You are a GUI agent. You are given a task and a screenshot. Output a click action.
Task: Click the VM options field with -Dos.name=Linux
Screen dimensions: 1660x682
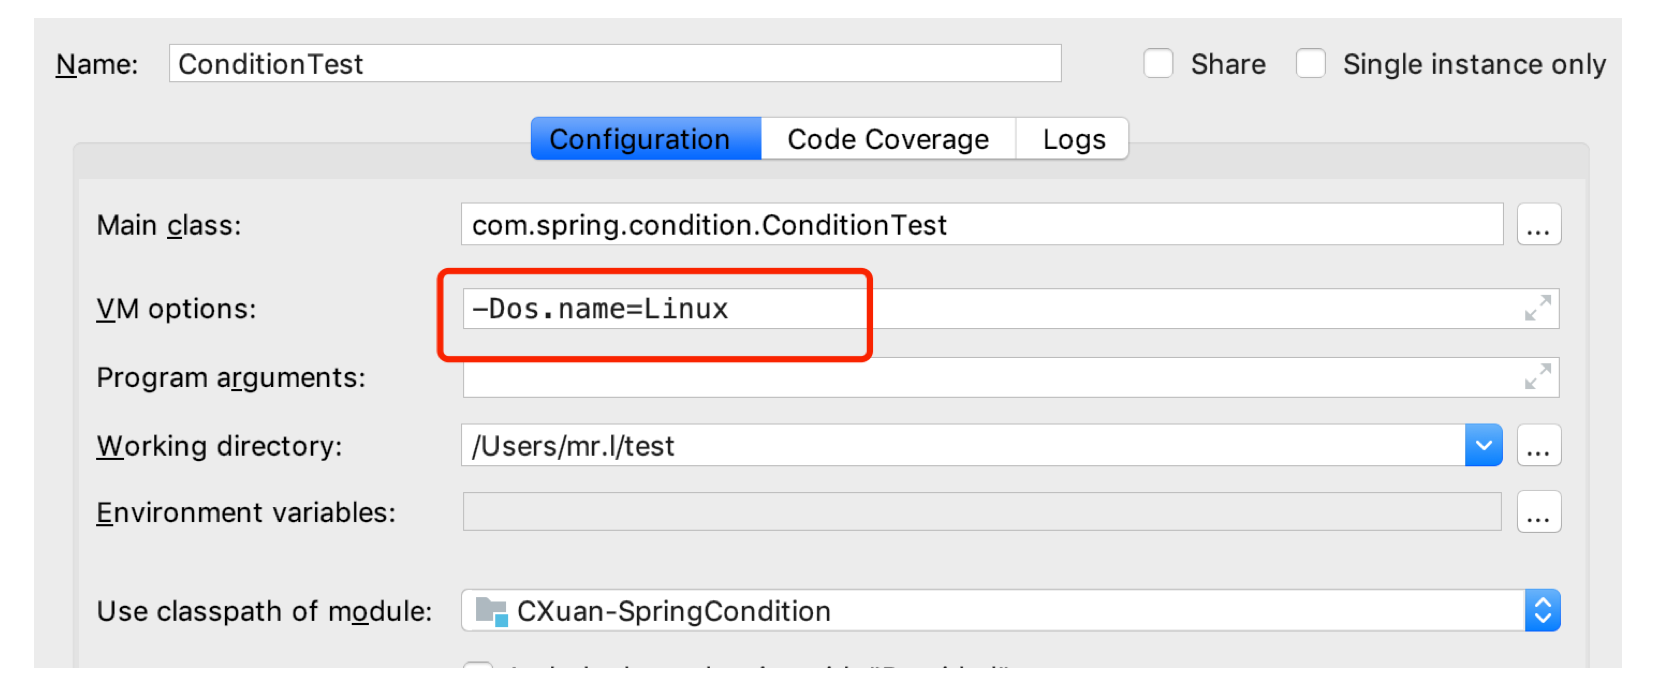[x=990, y=309]
